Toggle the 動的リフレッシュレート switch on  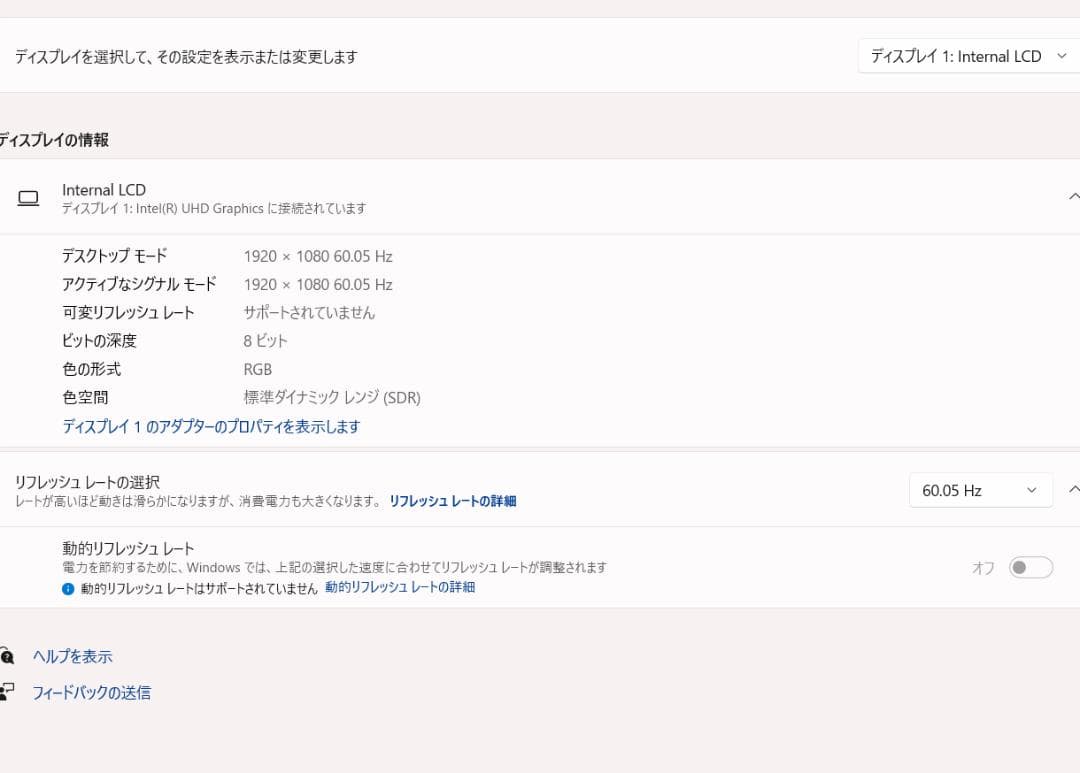click(1030, 567)
